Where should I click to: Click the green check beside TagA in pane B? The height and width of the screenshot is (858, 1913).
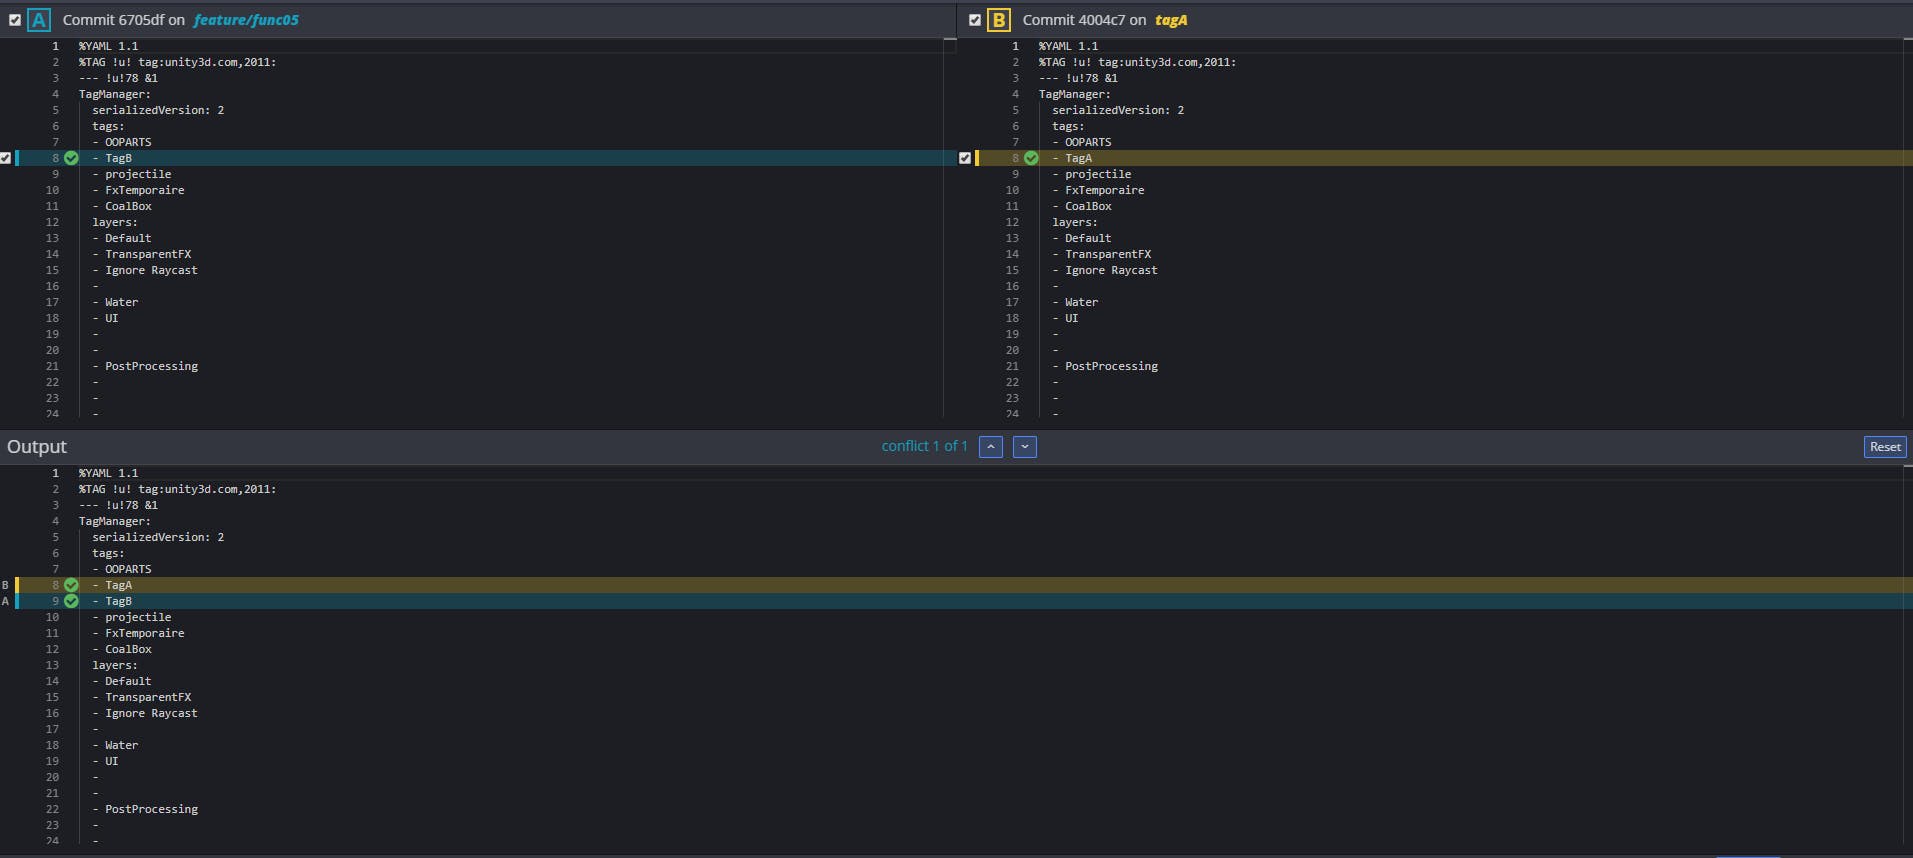(x=1031, y=158)
